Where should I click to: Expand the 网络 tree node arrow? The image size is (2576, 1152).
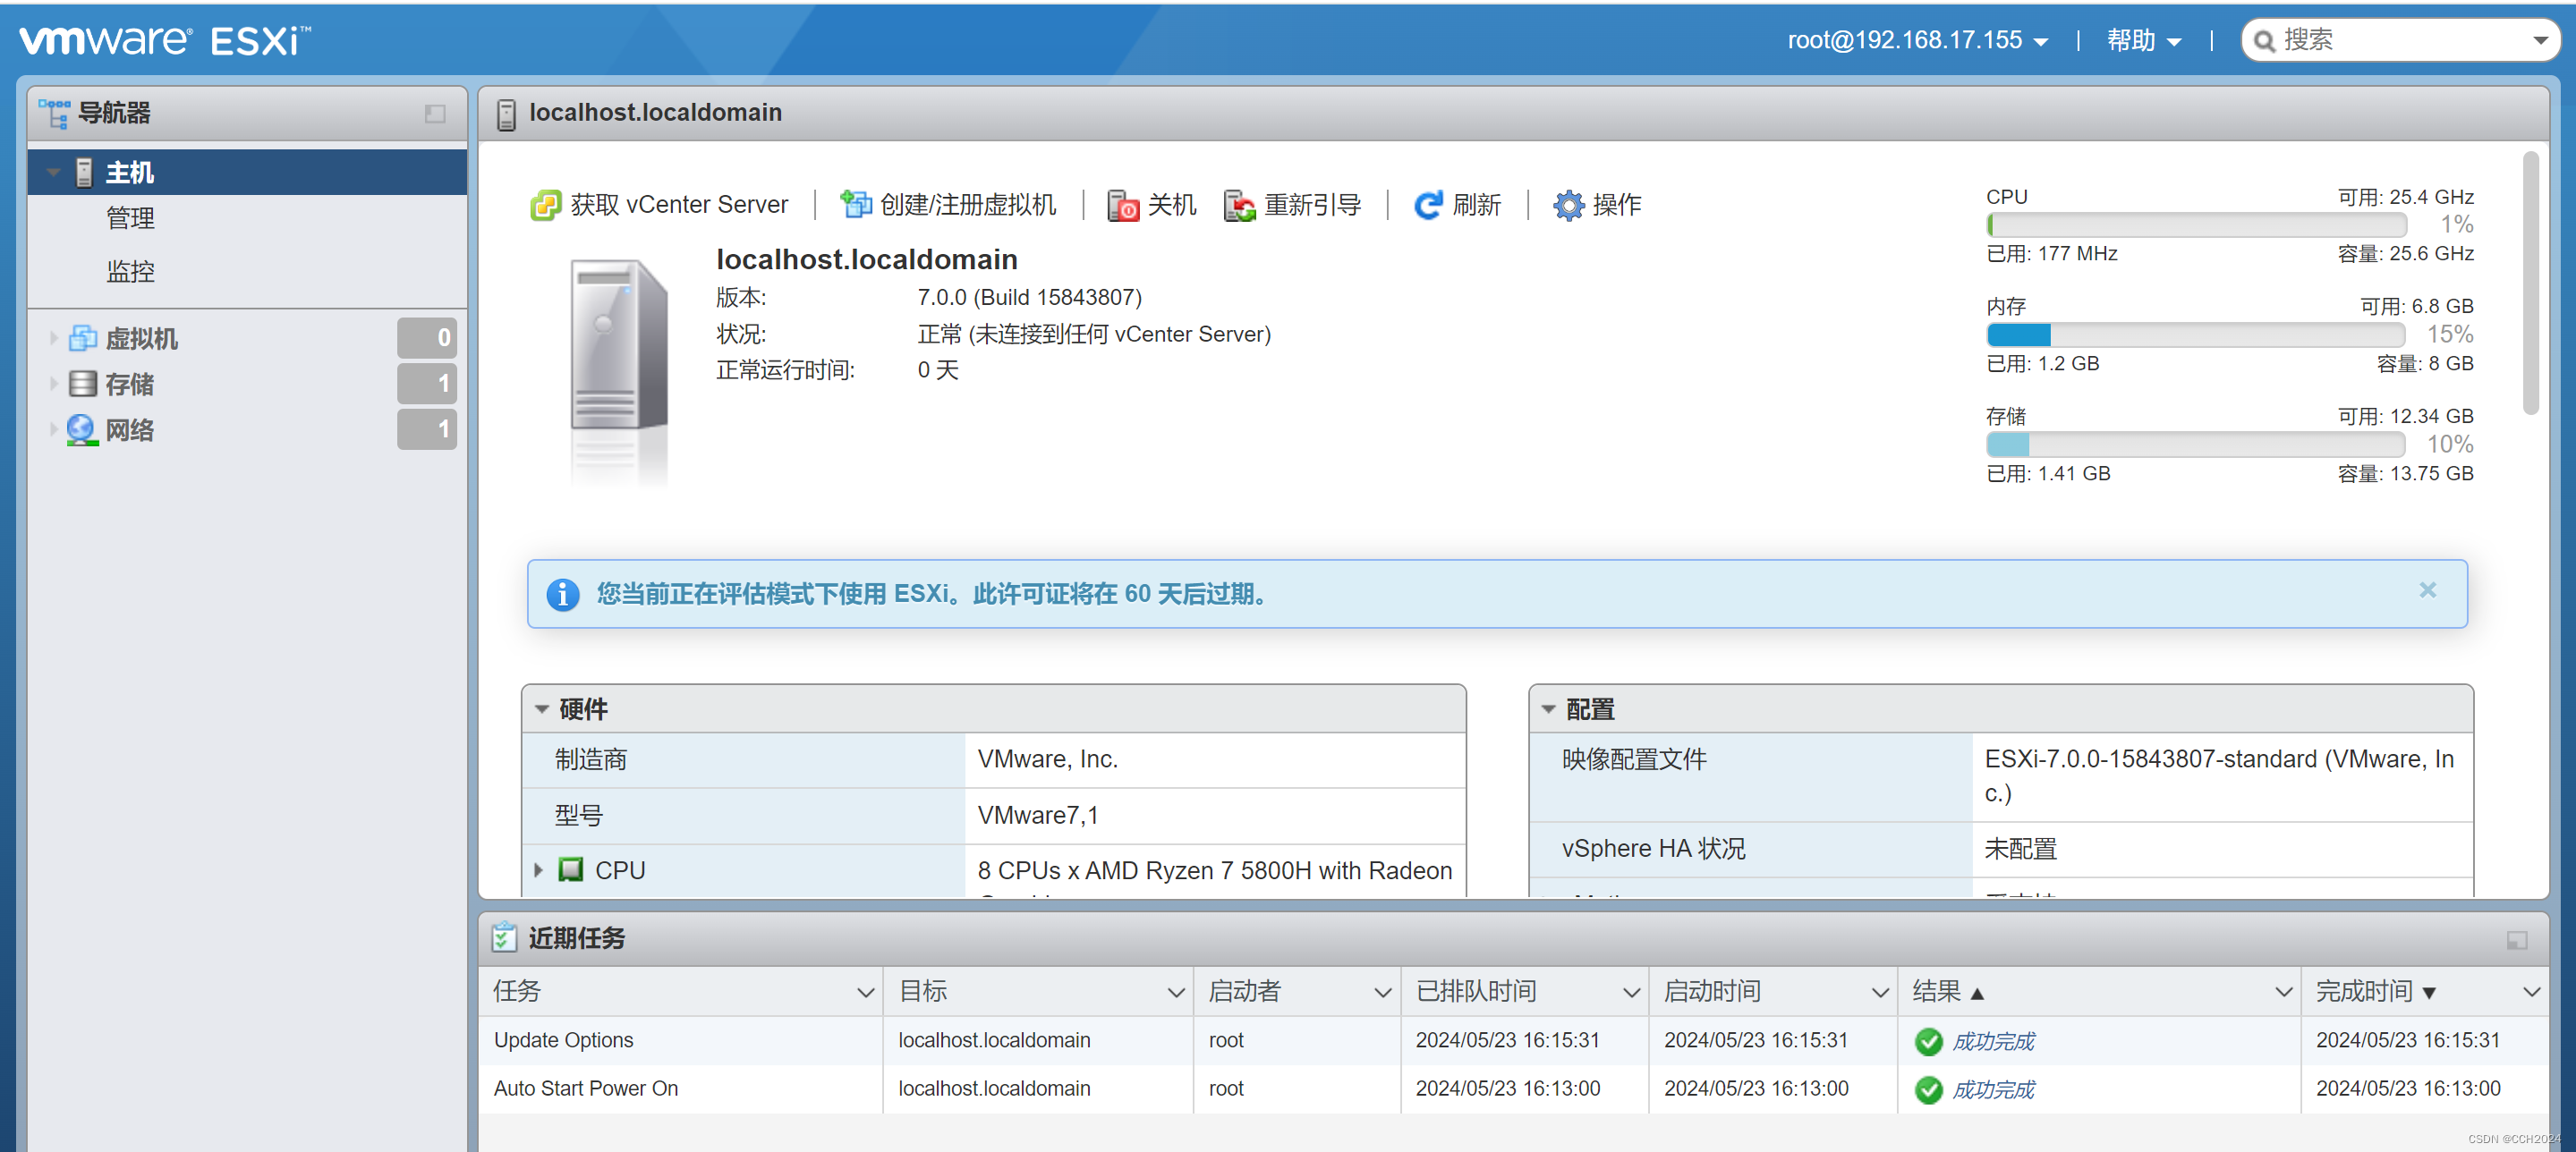53,430
